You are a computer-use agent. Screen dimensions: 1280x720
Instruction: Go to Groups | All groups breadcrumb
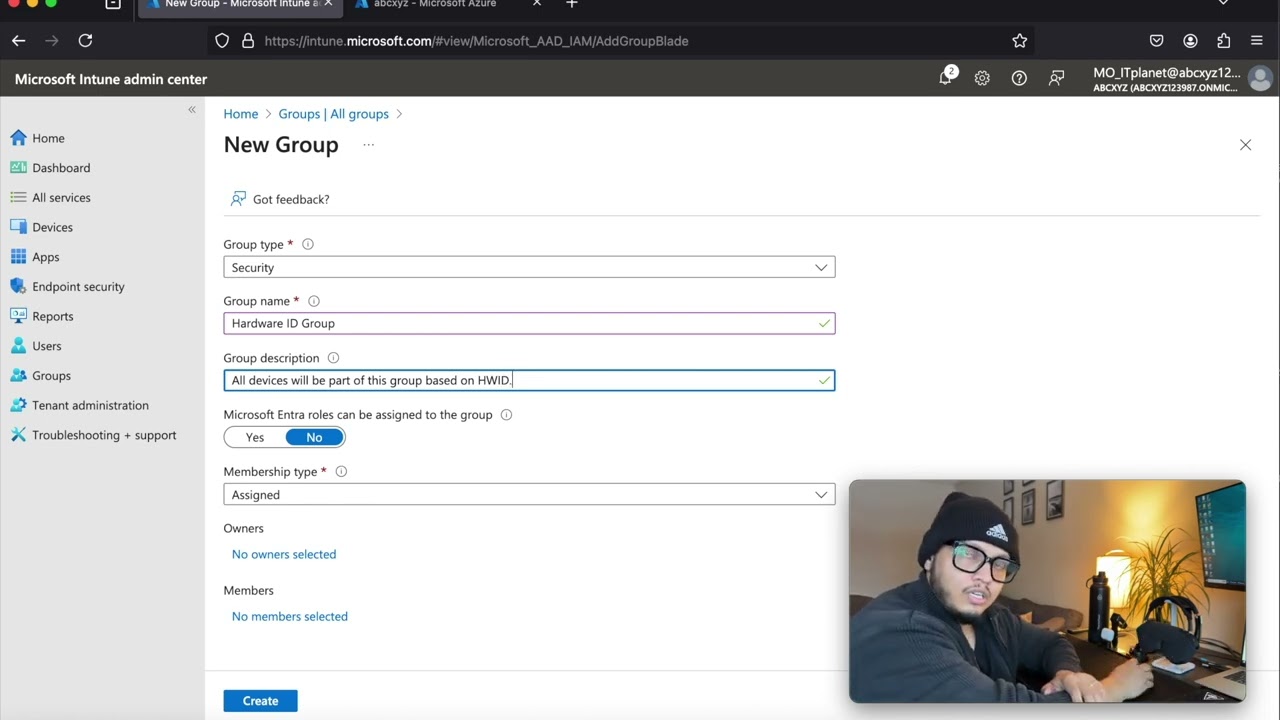(x=333, y=114)
